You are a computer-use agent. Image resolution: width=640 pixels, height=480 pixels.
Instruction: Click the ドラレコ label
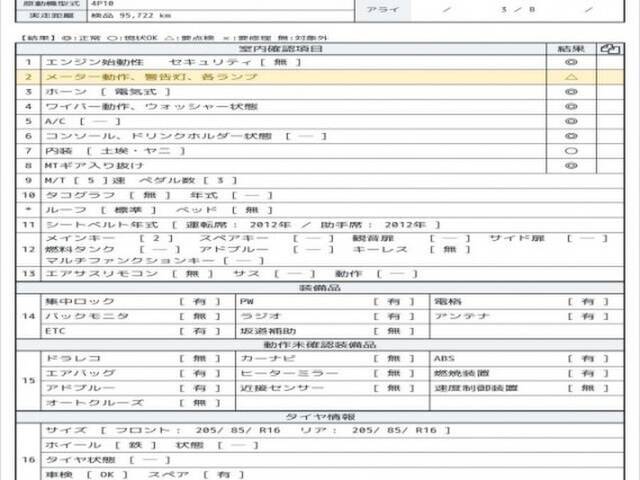[73, 358]
